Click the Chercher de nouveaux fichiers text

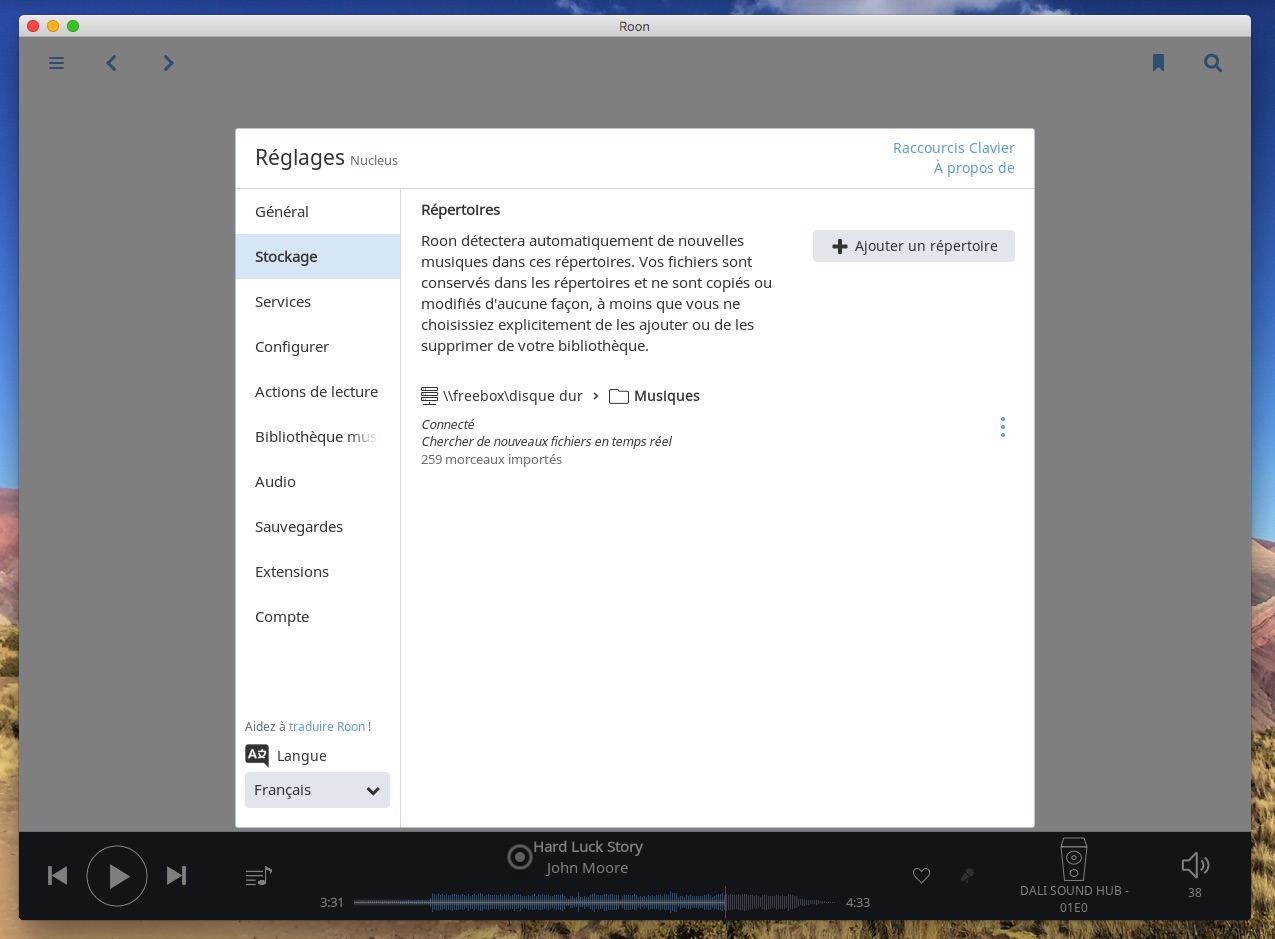546,442
